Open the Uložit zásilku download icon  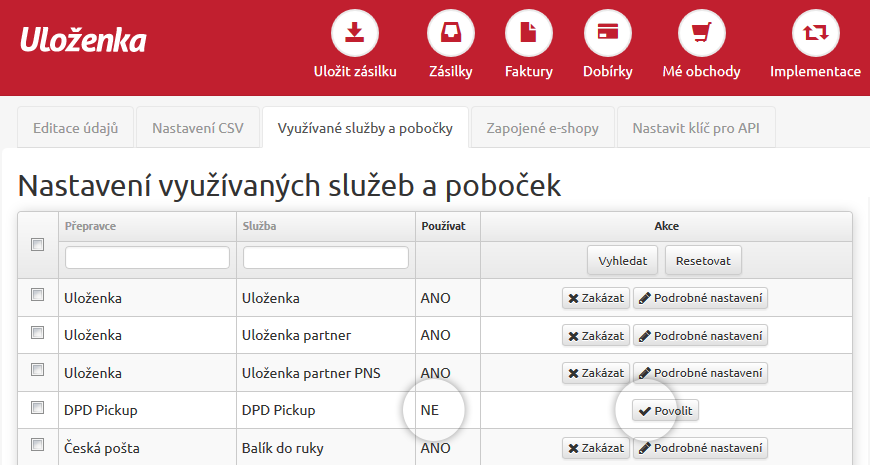tap(355, 33)
